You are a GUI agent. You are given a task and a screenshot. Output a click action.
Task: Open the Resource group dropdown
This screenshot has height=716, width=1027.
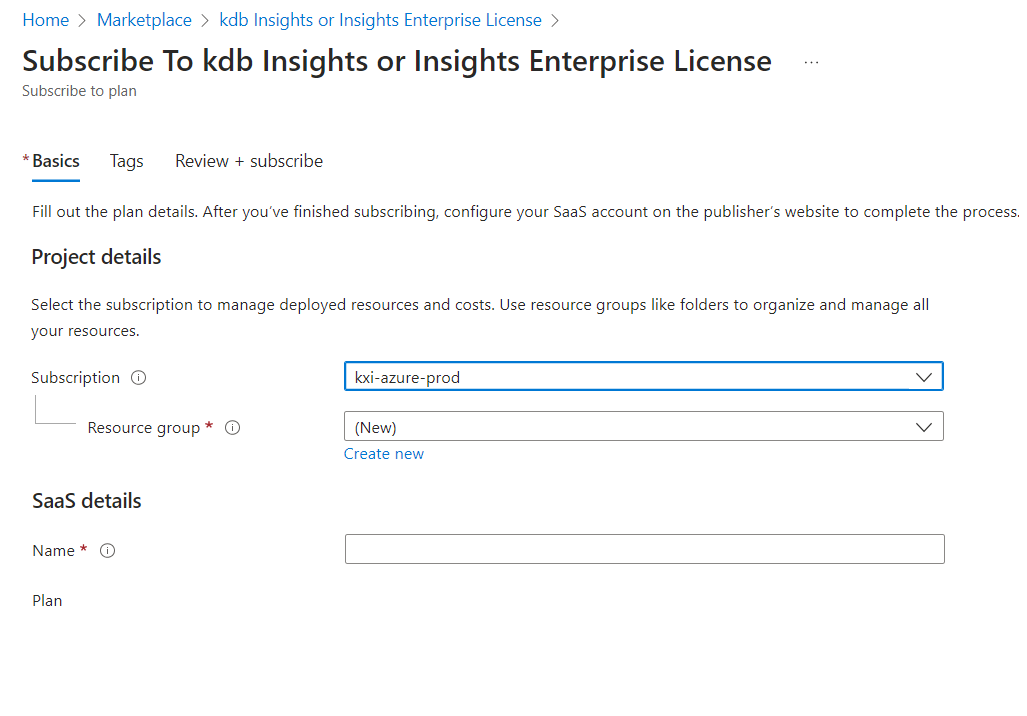pyautogui.click(x=643, y=427)
